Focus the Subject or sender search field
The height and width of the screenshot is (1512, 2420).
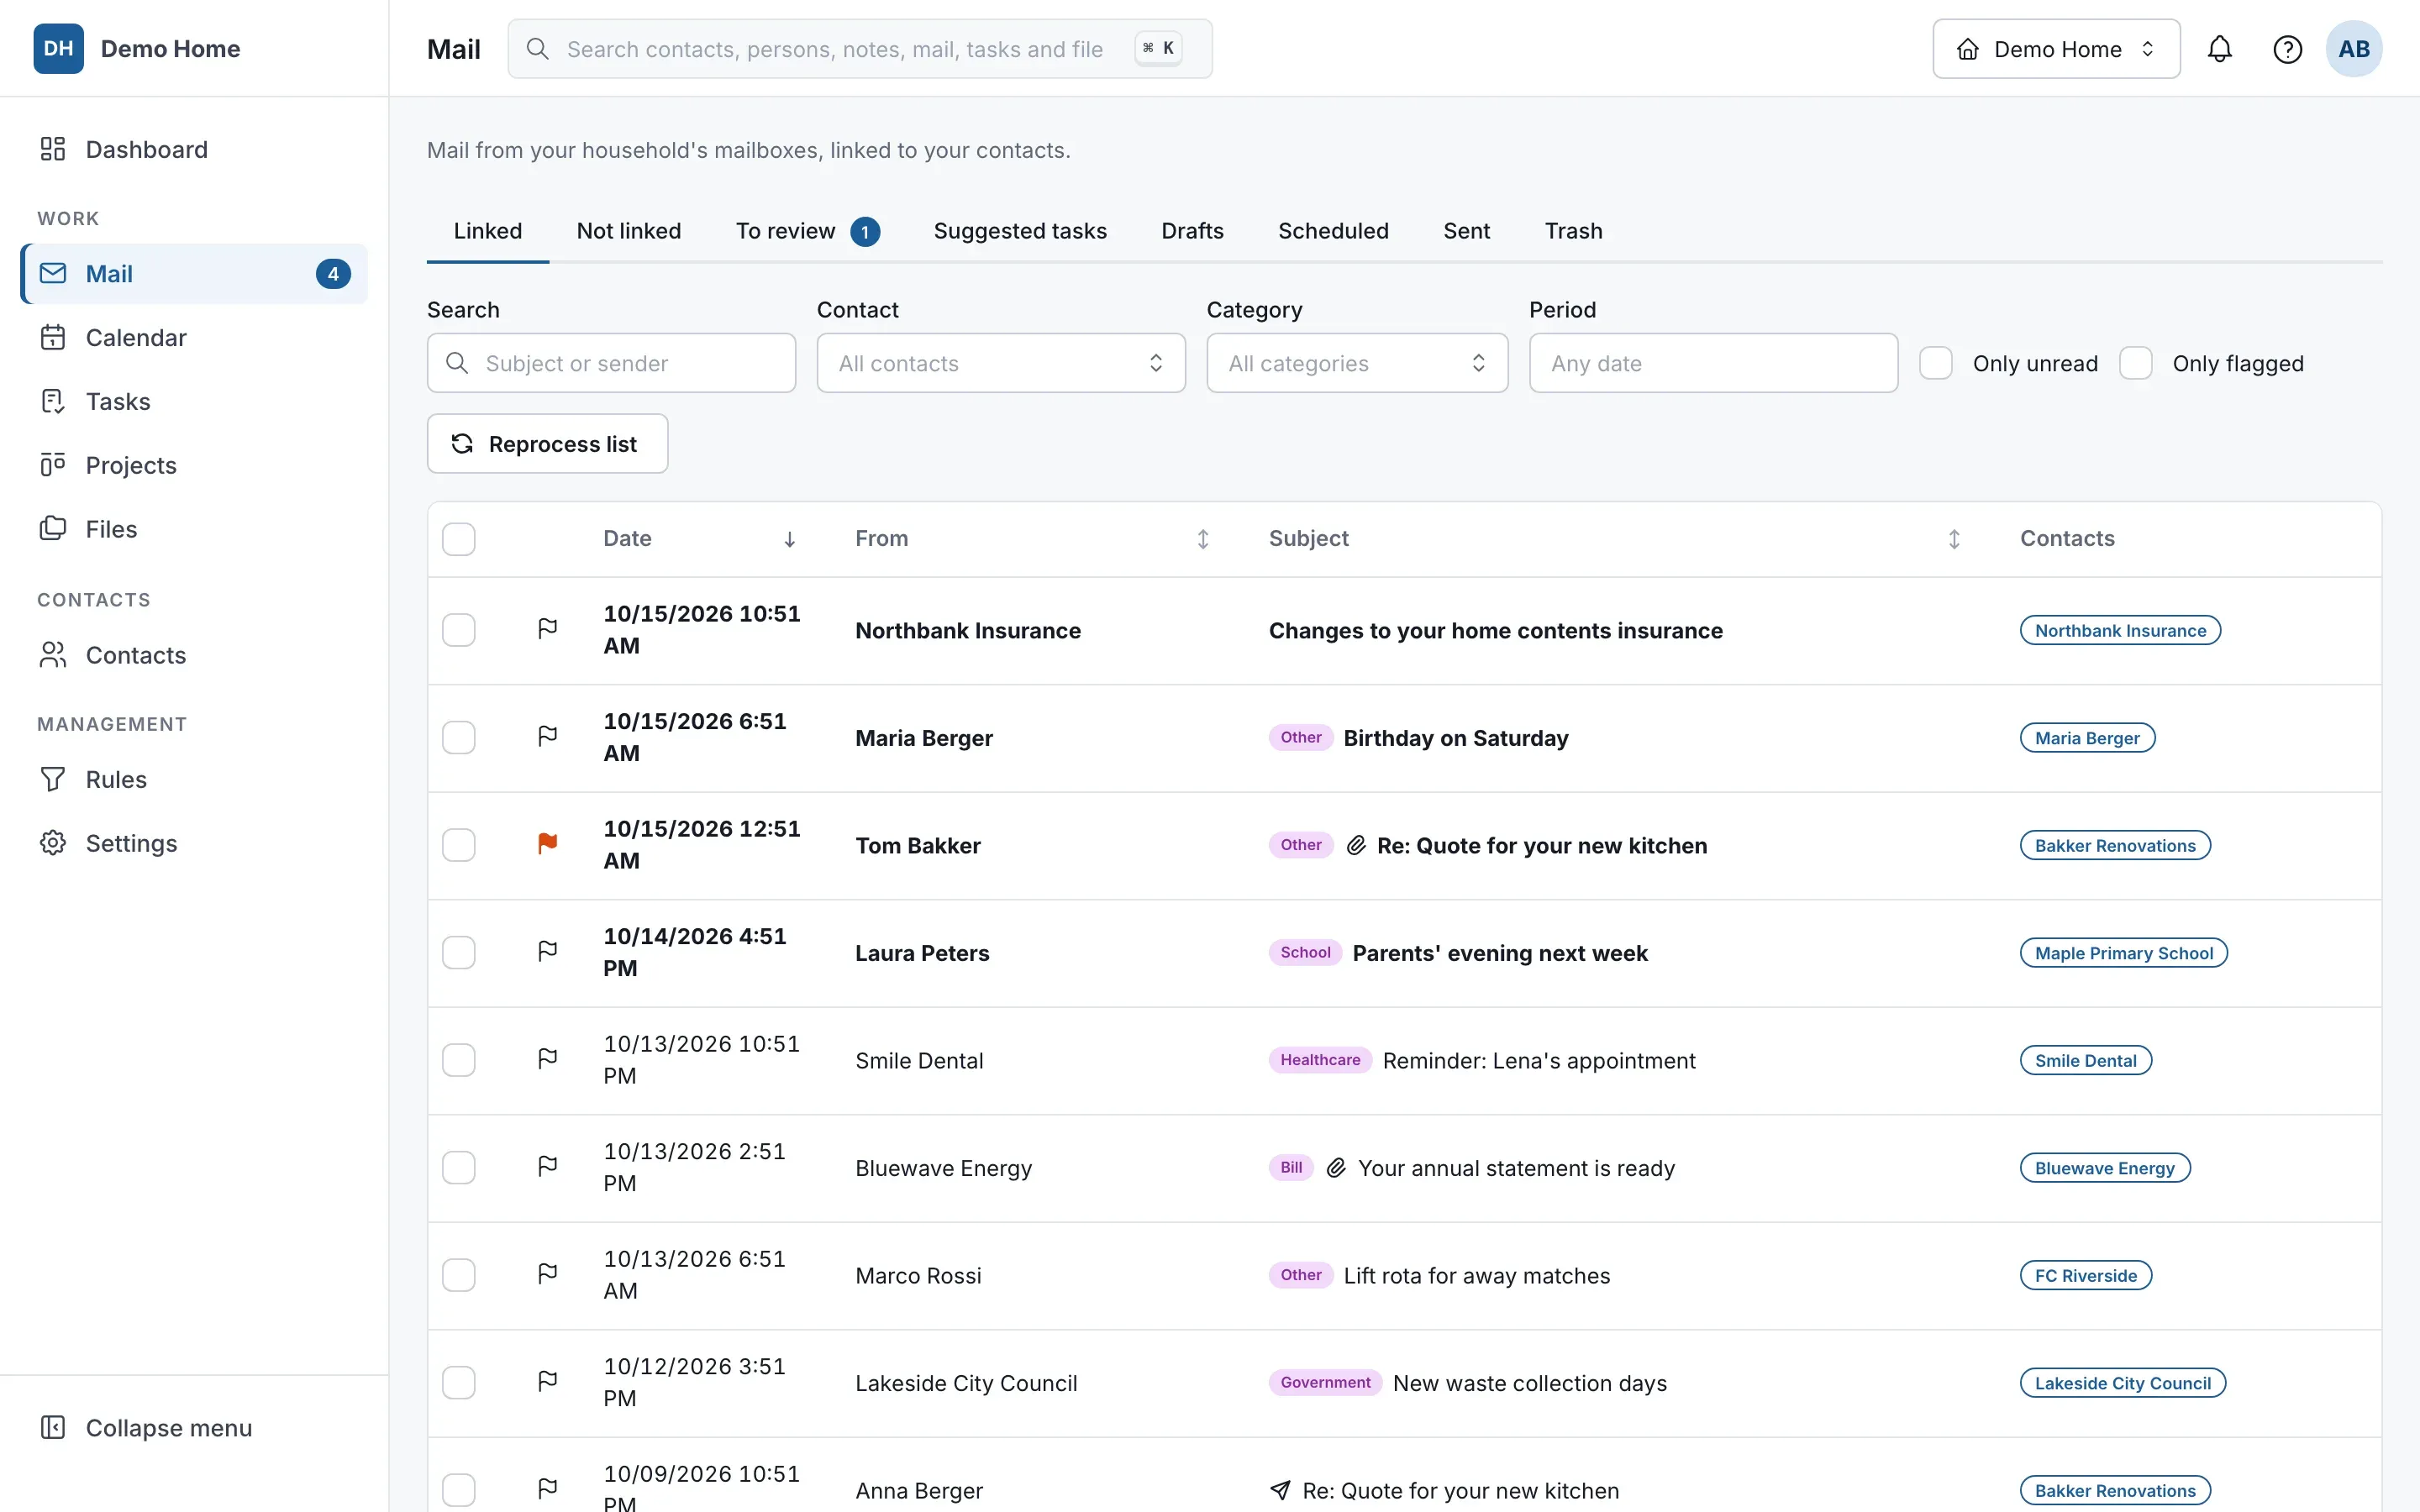click(x=611, y=363)
